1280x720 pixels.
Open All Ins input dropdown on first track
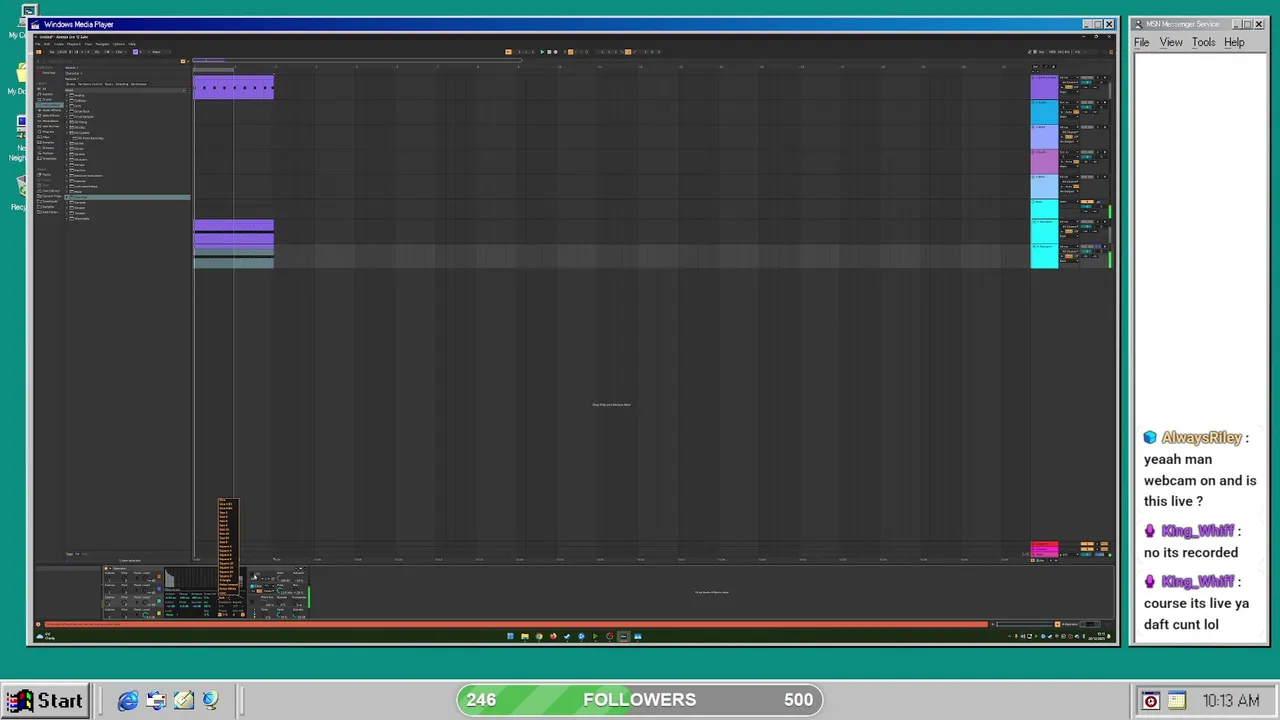click(x=1069, y=78)
